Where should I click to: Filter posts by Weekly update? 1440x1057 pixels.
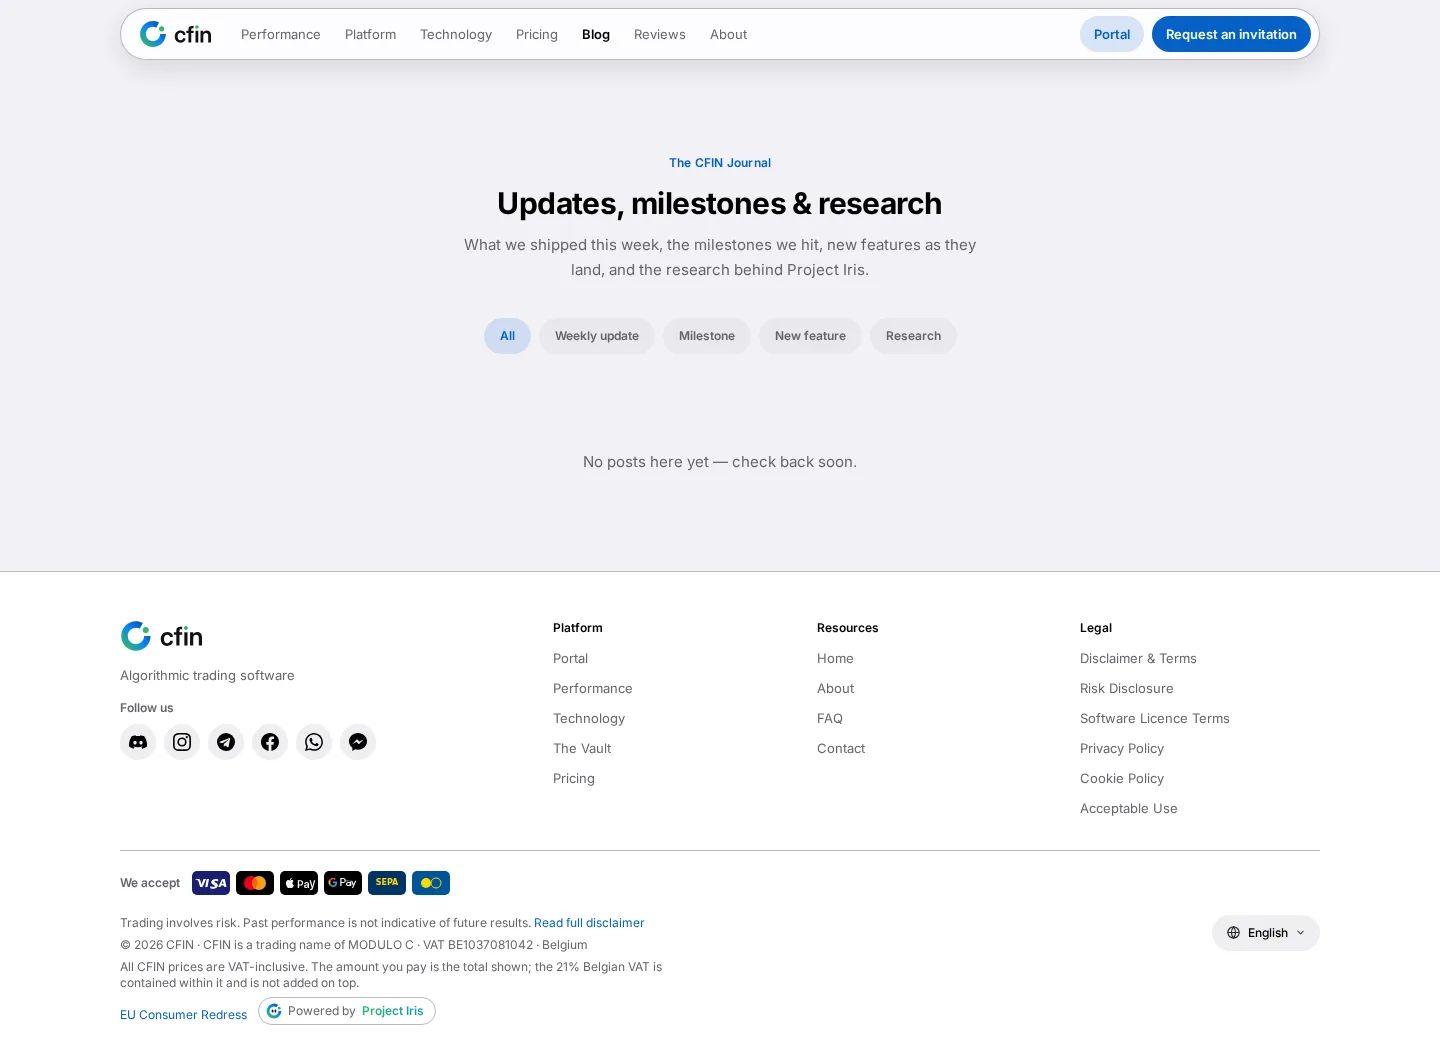click(x=597, y=336)
